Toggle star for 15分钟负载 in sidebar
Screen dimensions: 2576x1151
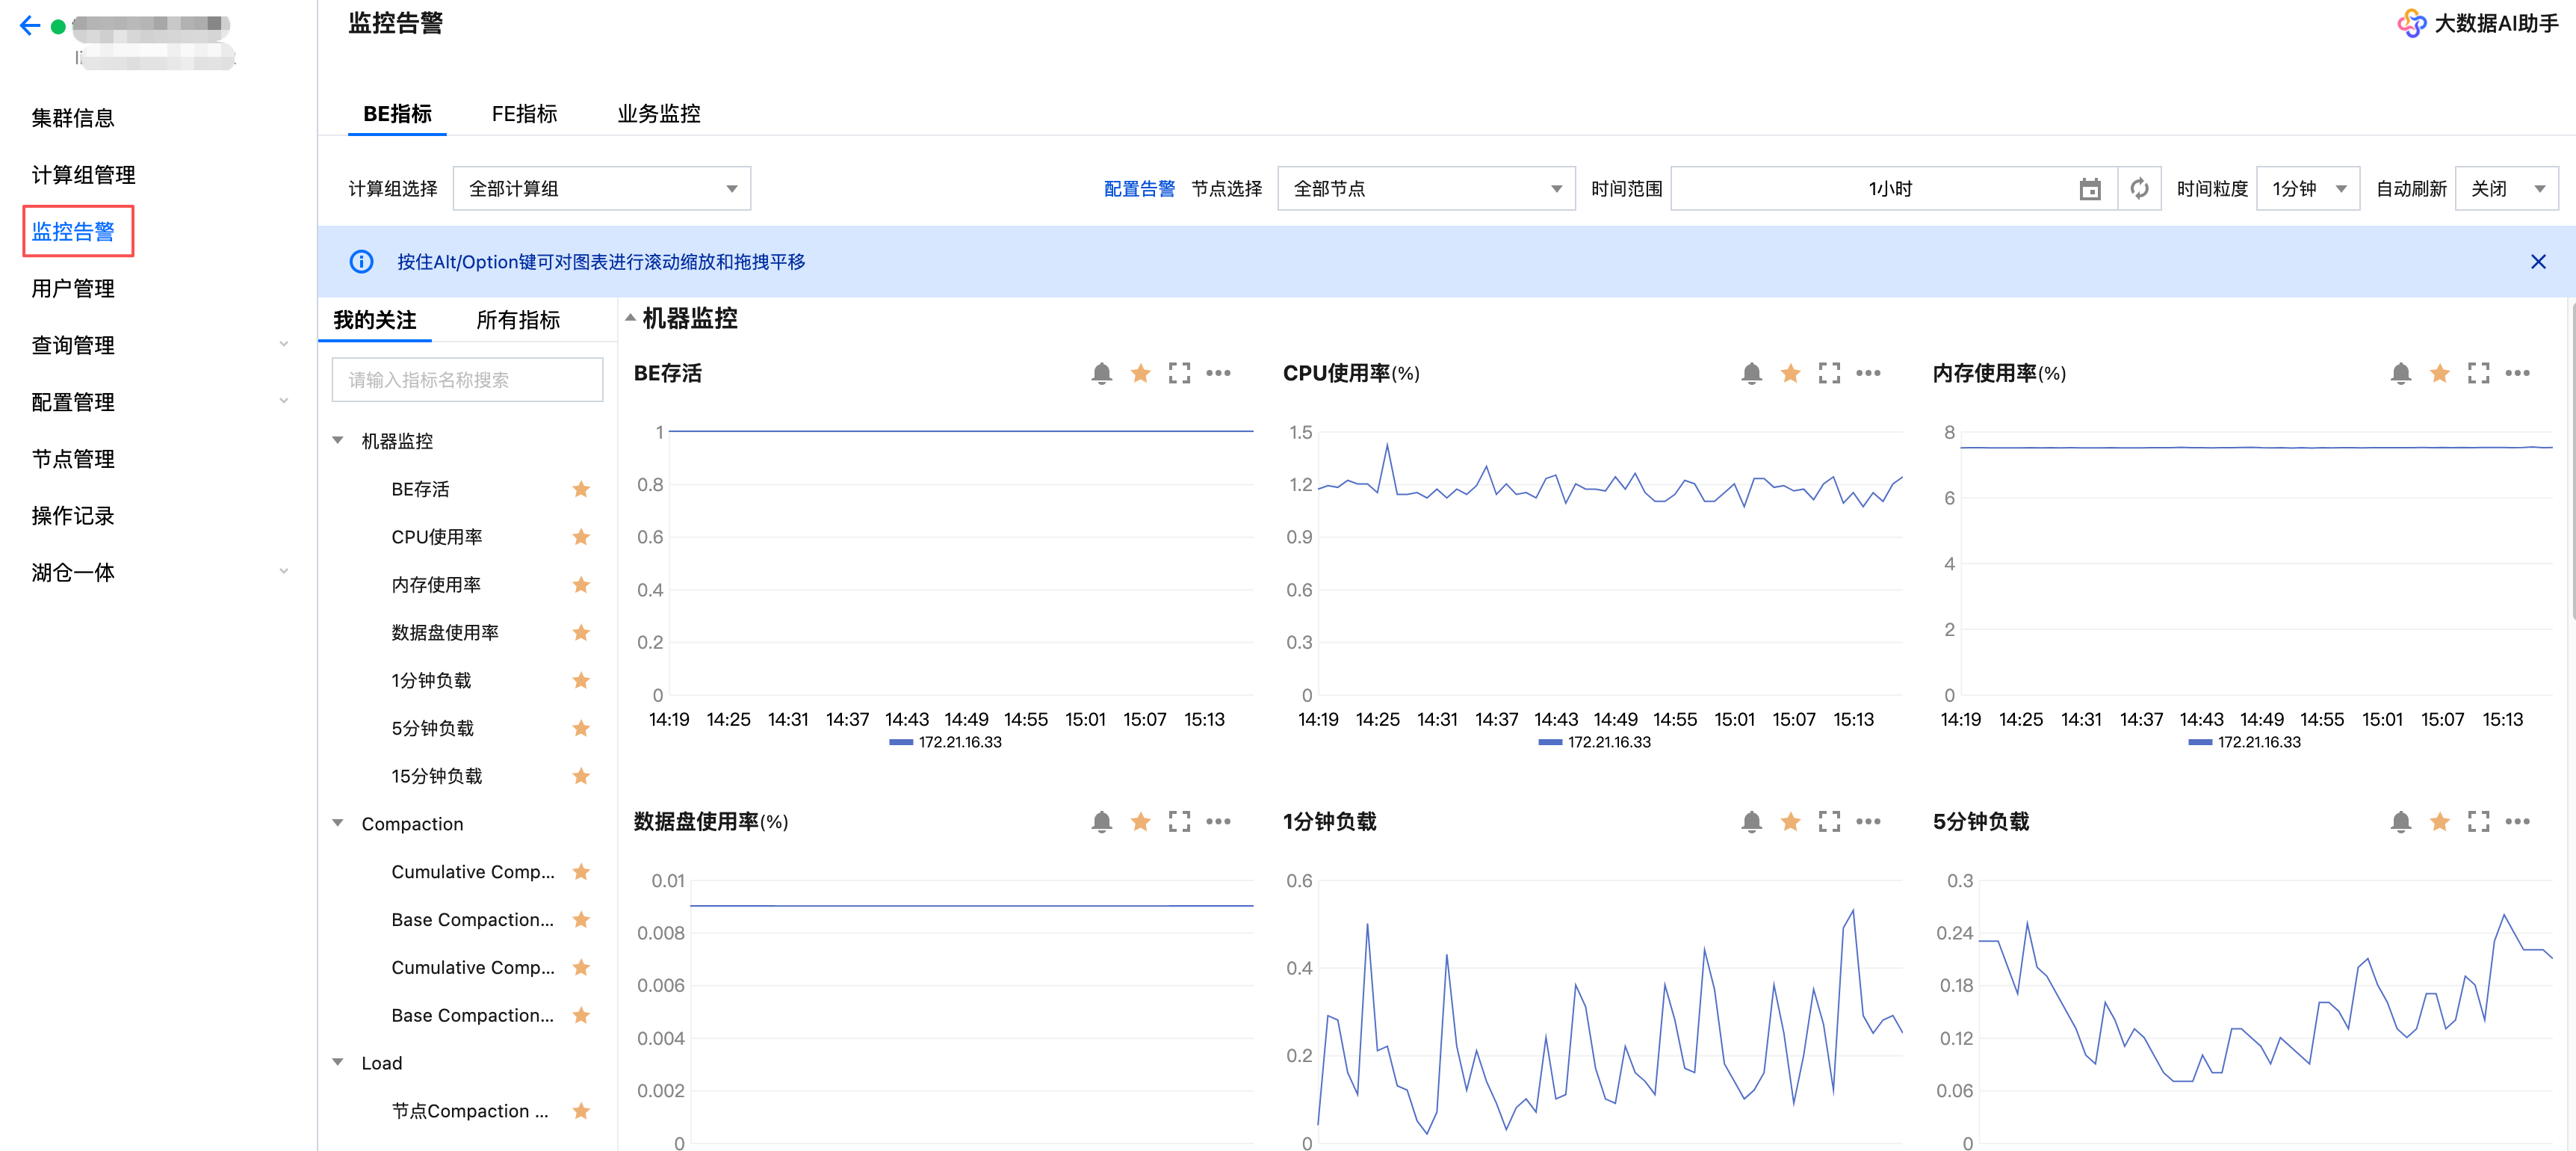pyautogui.click(x=581, y=776)
